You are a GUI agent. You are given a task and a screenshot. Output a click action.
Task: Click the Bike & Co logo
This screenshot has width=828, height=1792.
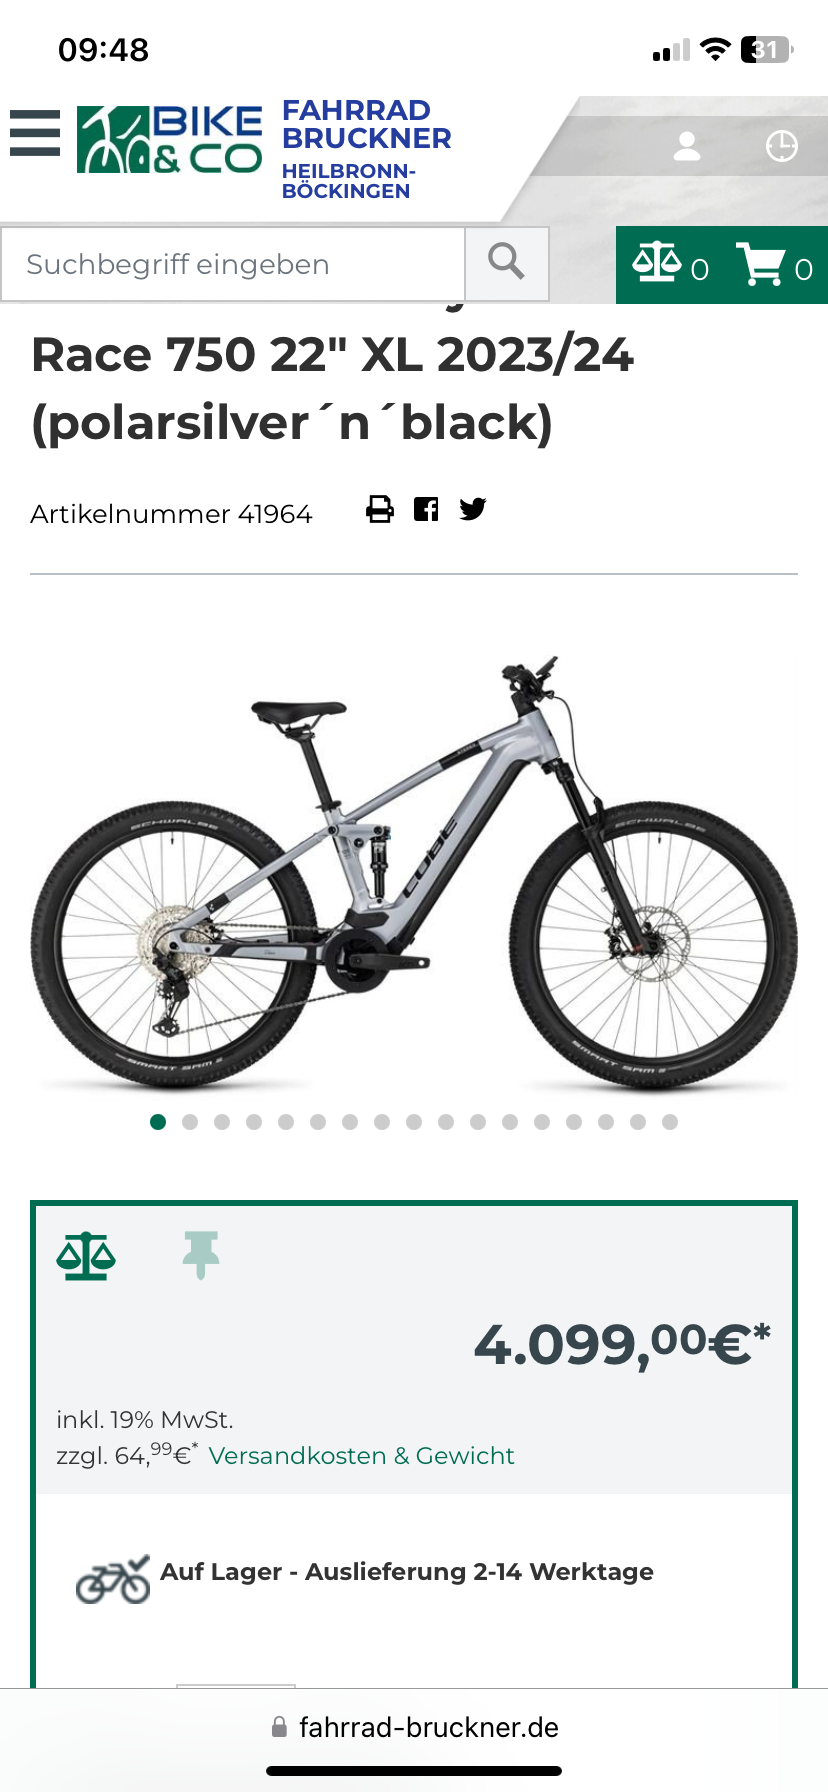tap(170, 139)
